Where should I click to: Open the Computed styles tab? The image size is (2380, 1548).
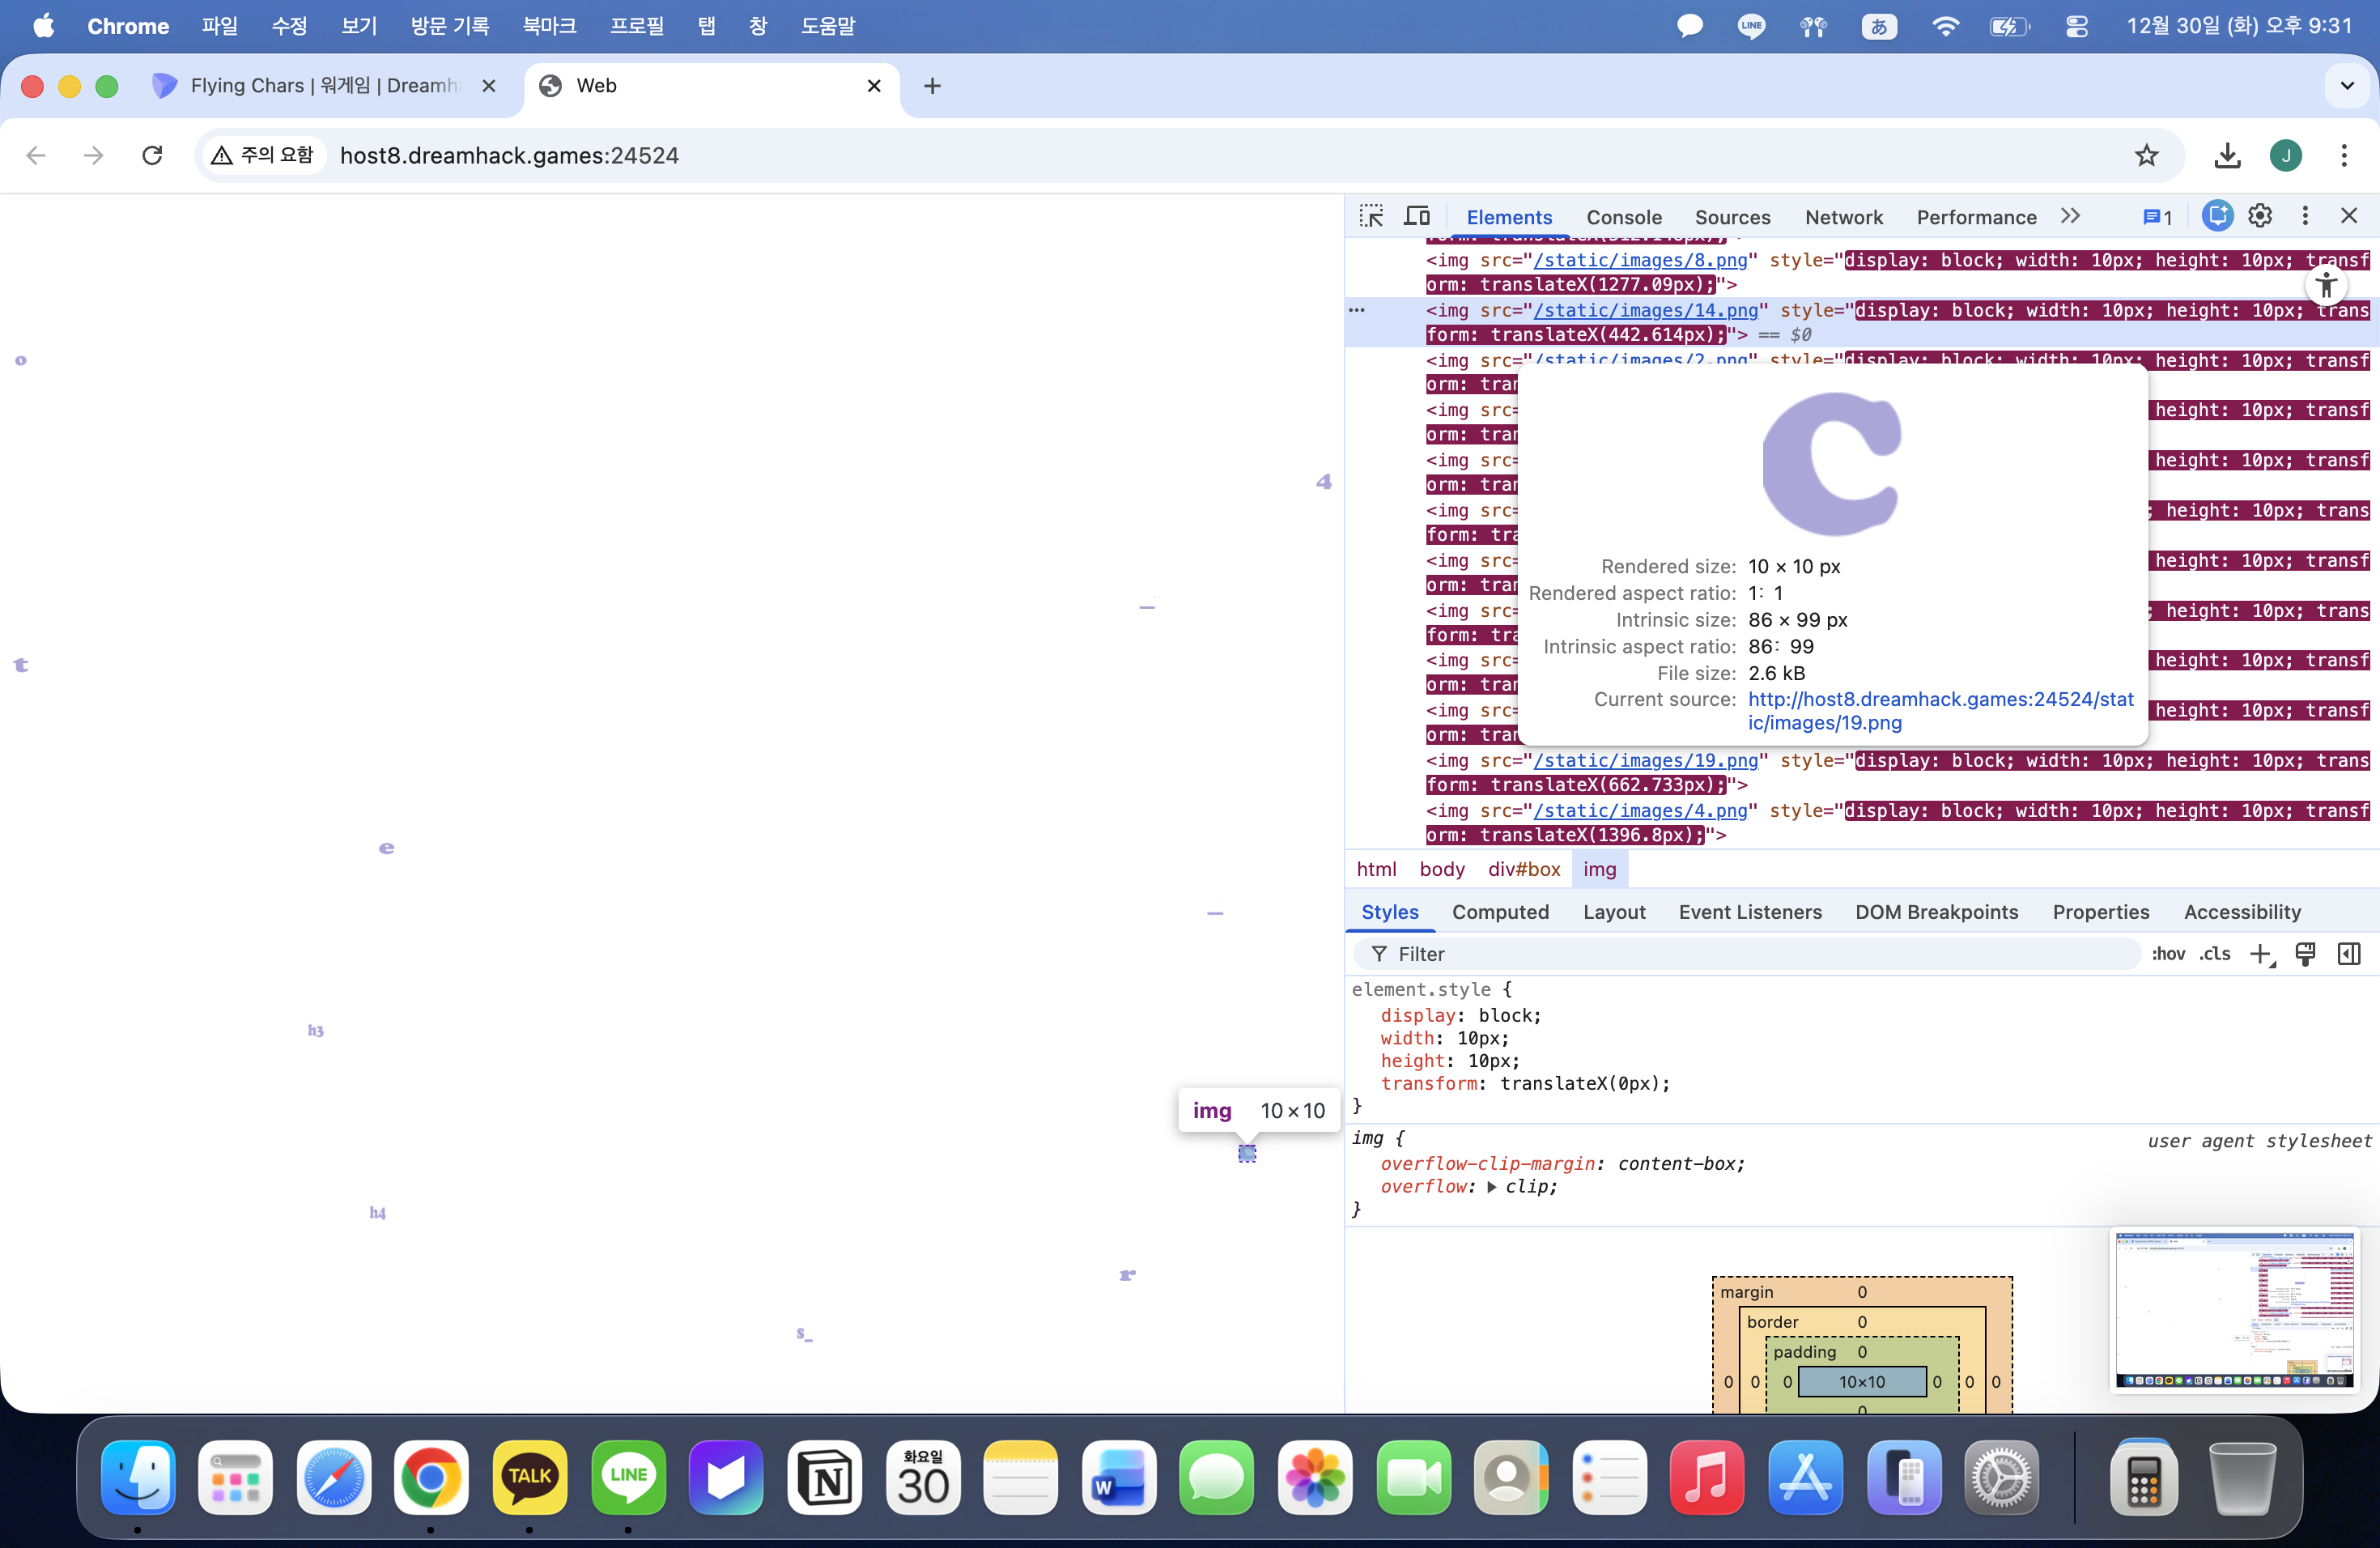coord(1500,912)
